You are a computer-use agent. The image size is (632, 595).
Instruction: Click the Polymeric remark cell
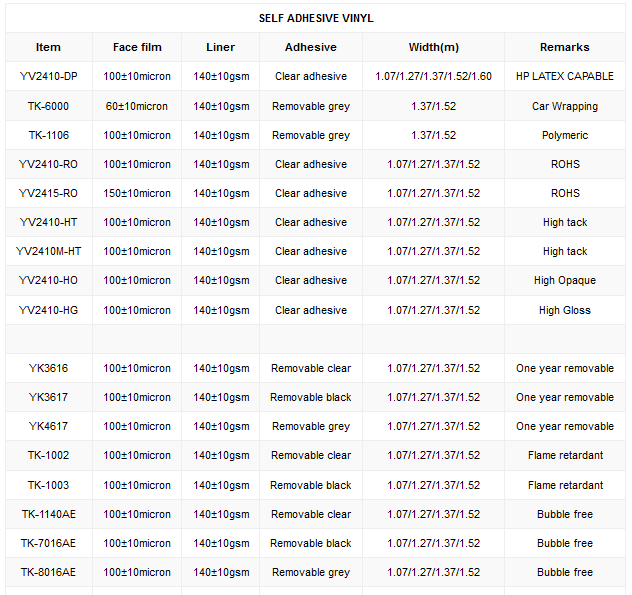coord(565,135)
